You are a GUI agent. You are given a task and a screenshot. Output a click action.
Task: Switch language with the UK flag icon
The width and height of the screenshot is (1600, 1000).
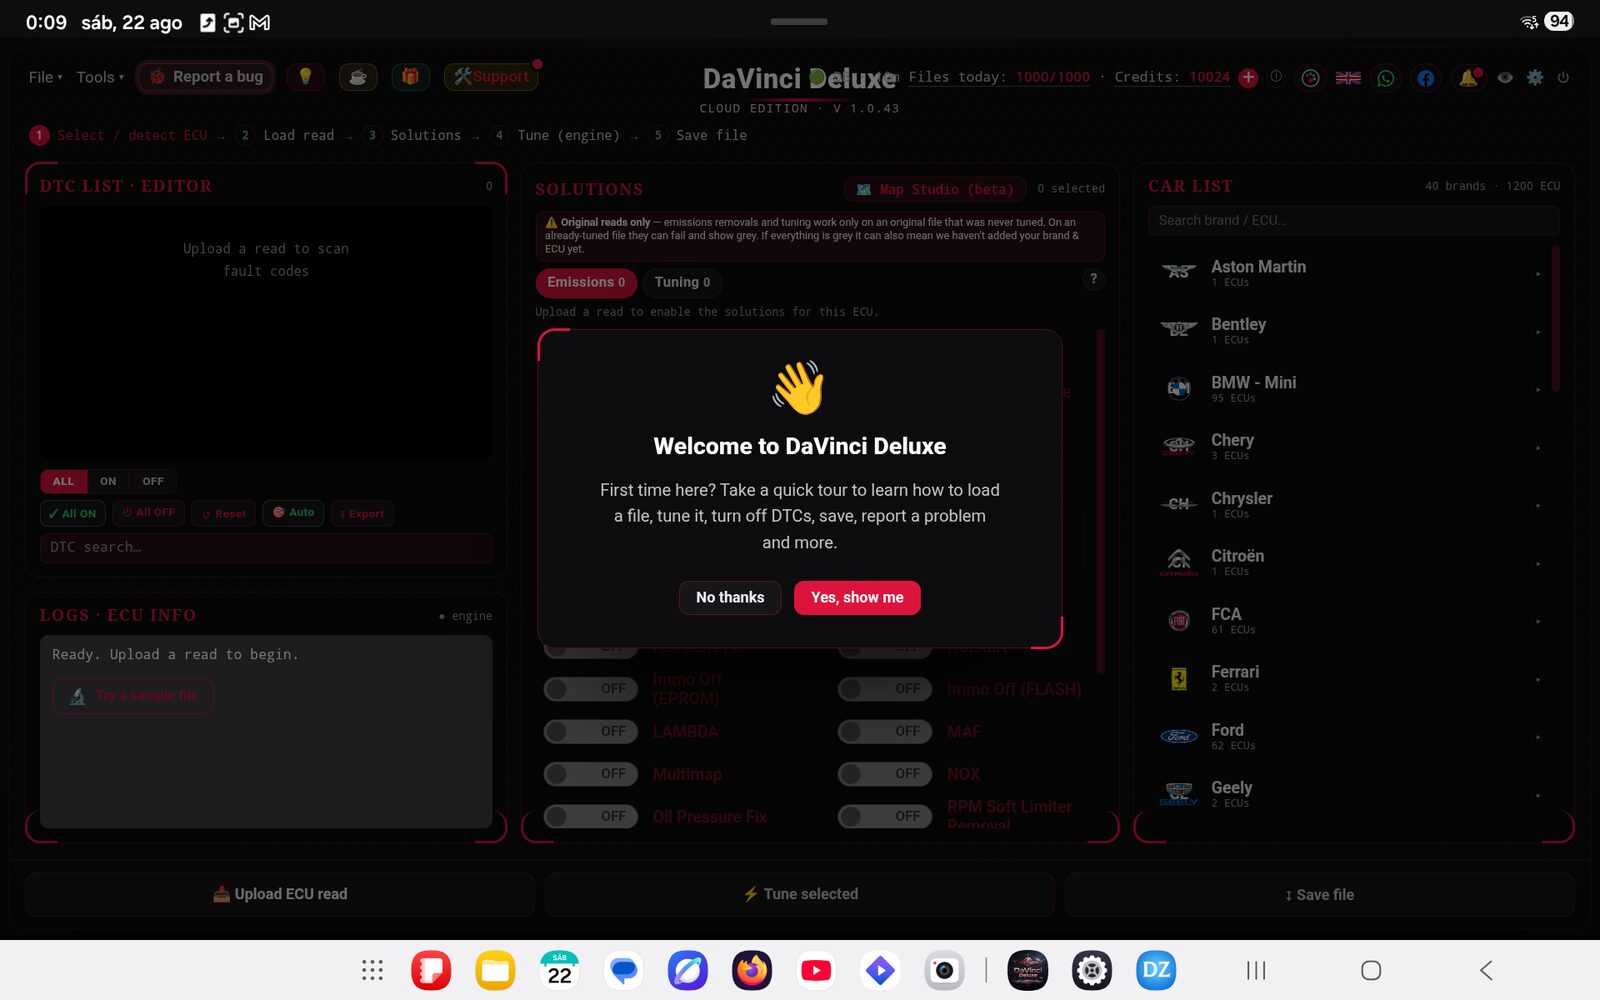click(x=1348, y=77)
